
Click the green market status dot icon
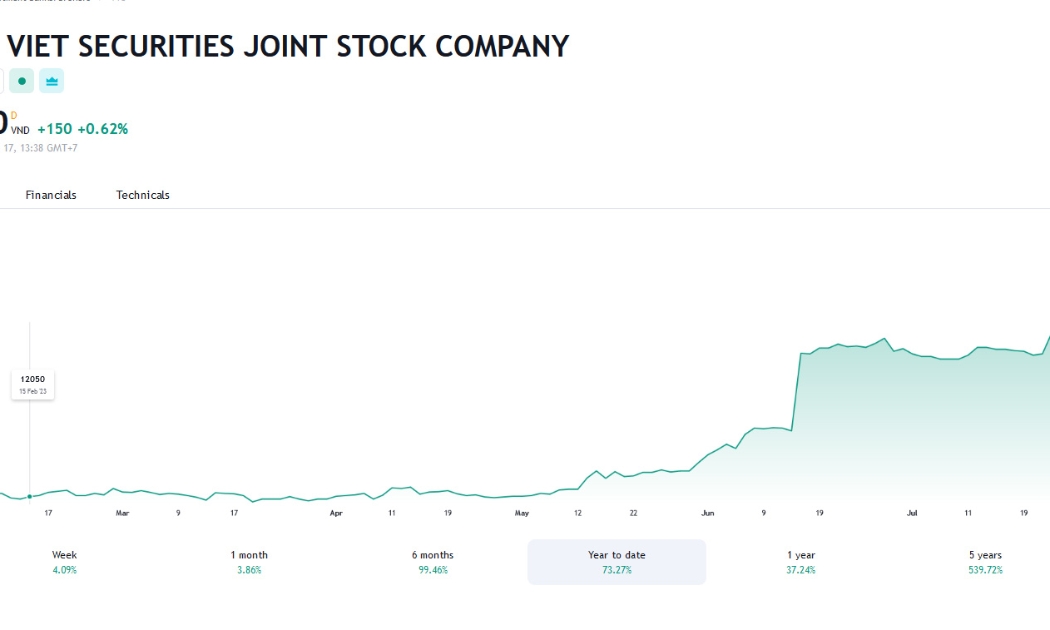pos(21,81)
